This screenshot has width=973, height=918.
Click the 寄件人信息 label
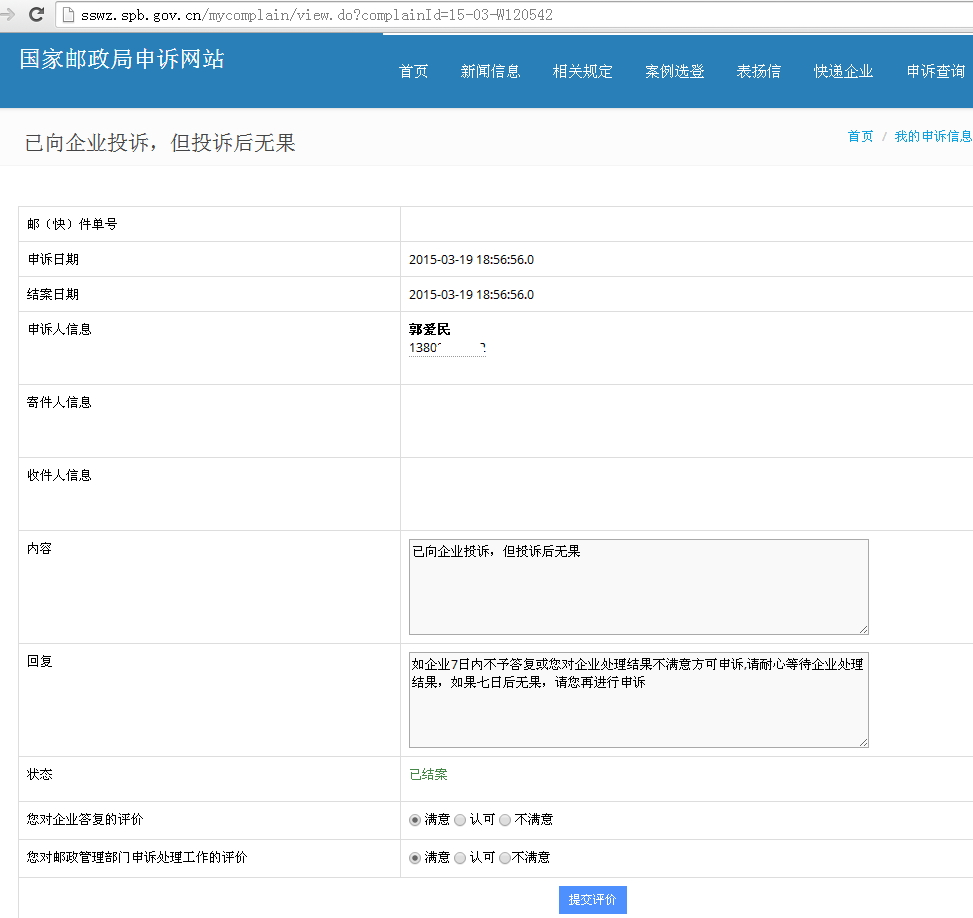[59, 402]
